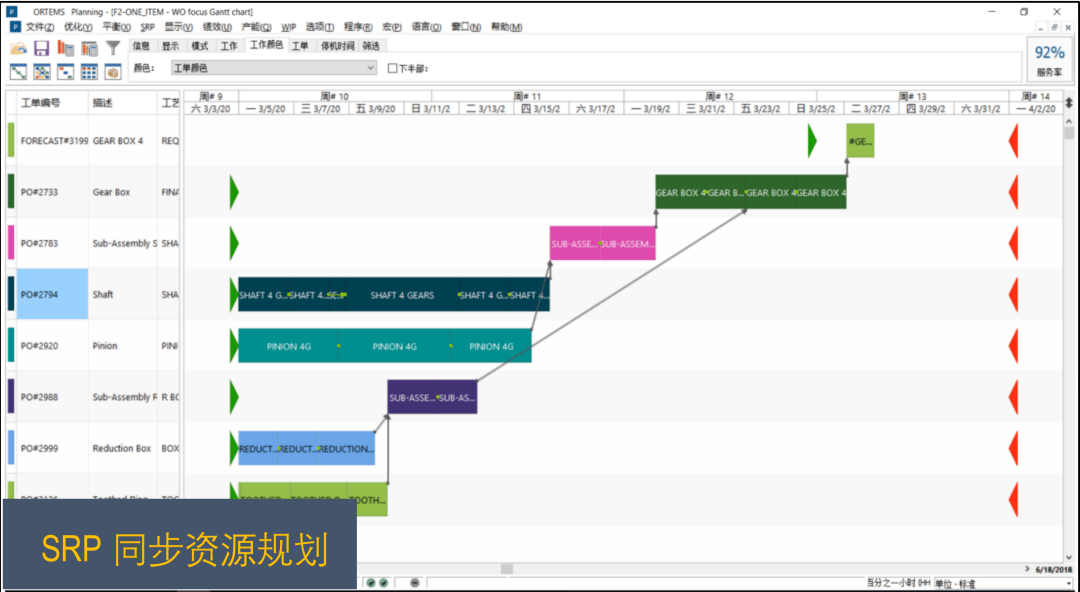The image size is (1080, 592).
Task: Open the WIP menu
Action: coord(289,27)
